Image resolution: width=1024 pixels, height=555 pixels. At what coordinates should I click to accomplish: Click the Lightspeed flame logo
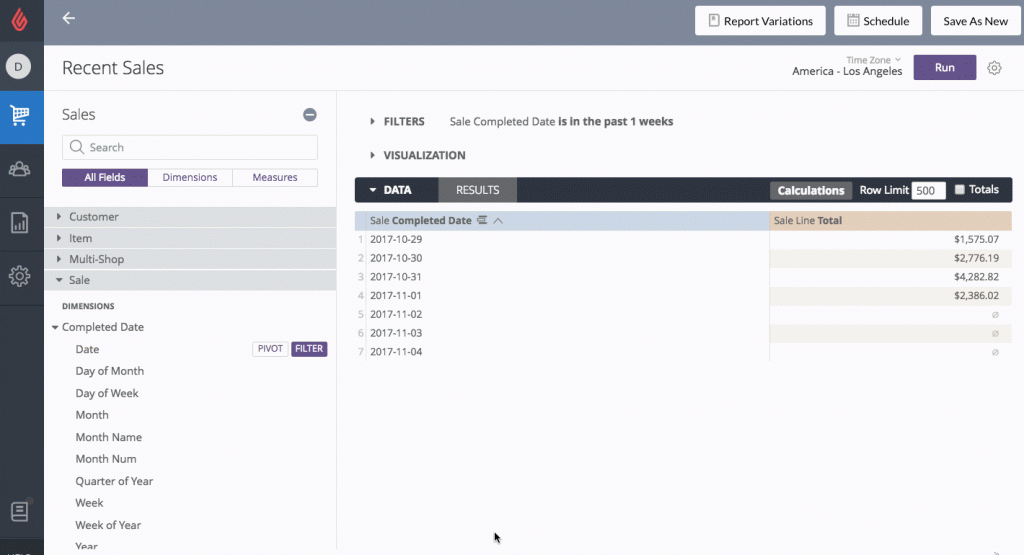tap(20, 20)
